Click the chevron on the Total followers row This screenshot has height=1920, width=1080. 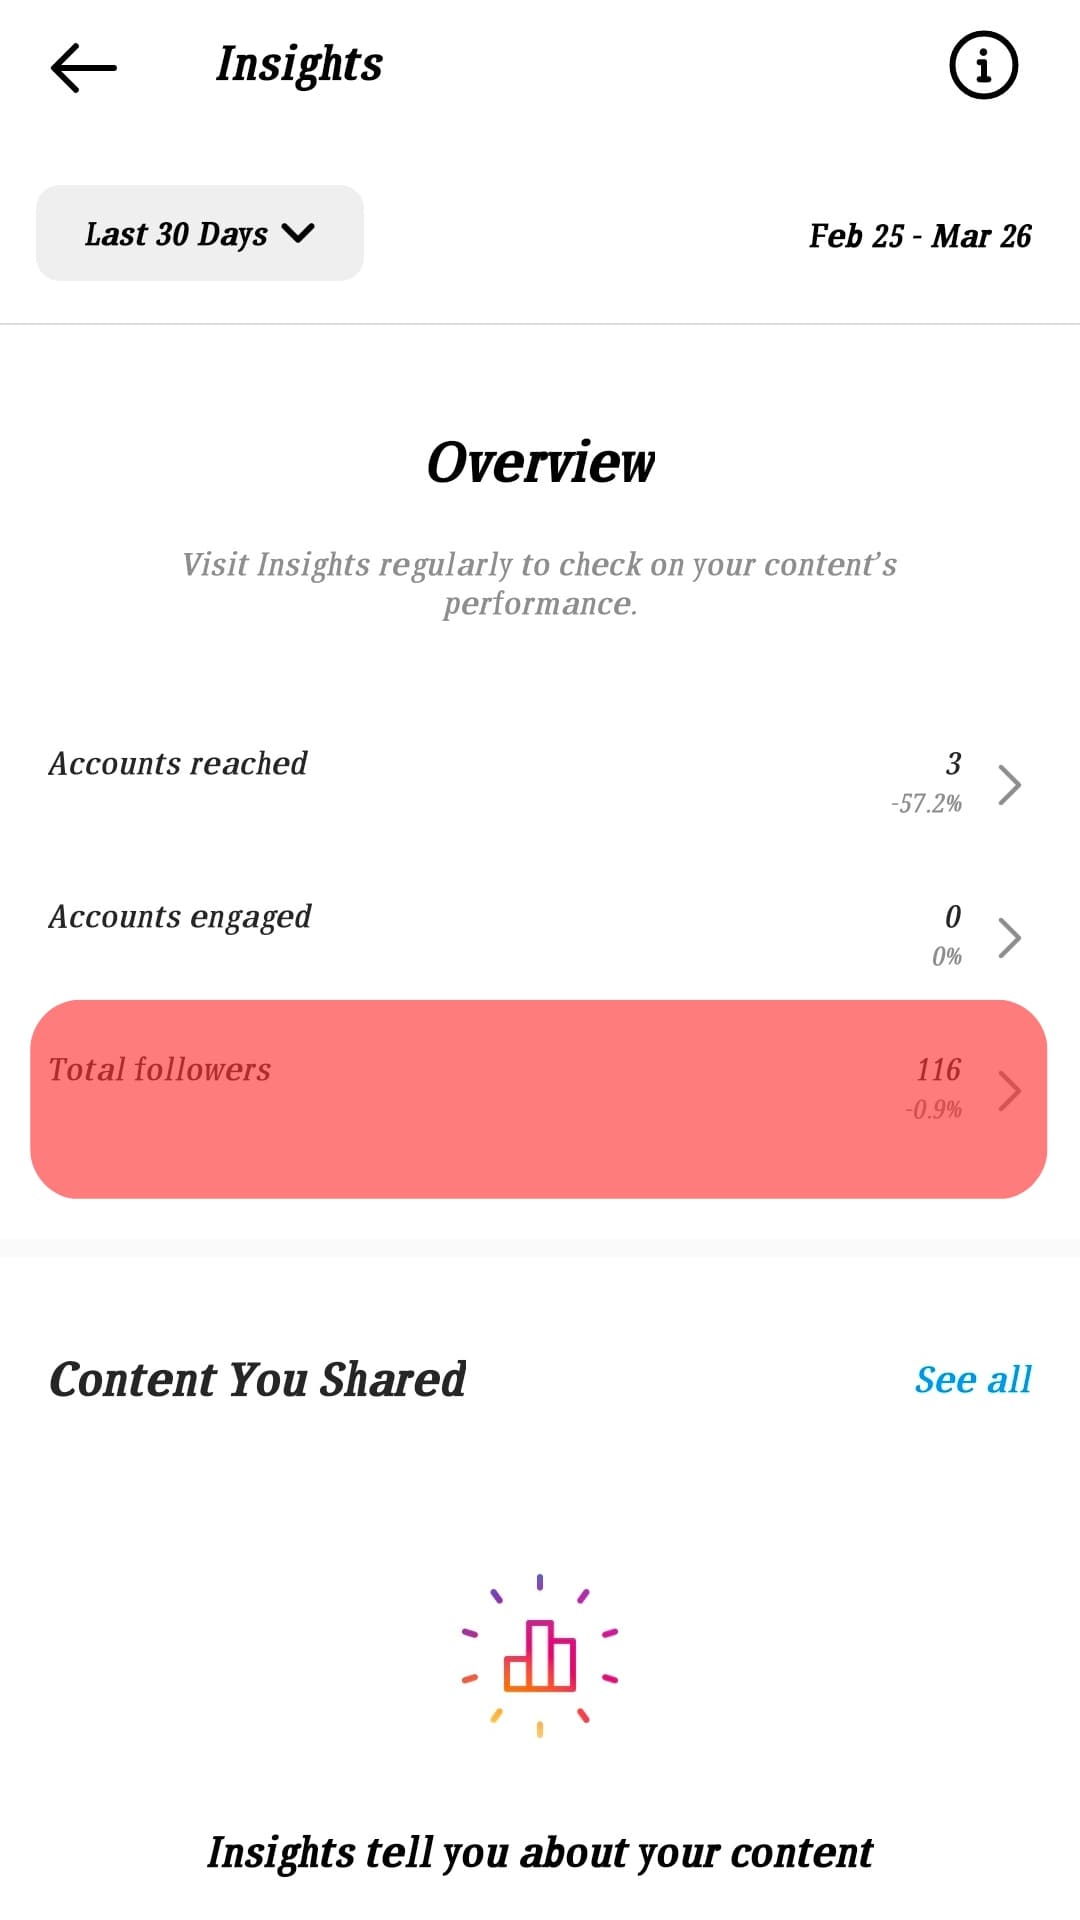tap(1010, 1090)
